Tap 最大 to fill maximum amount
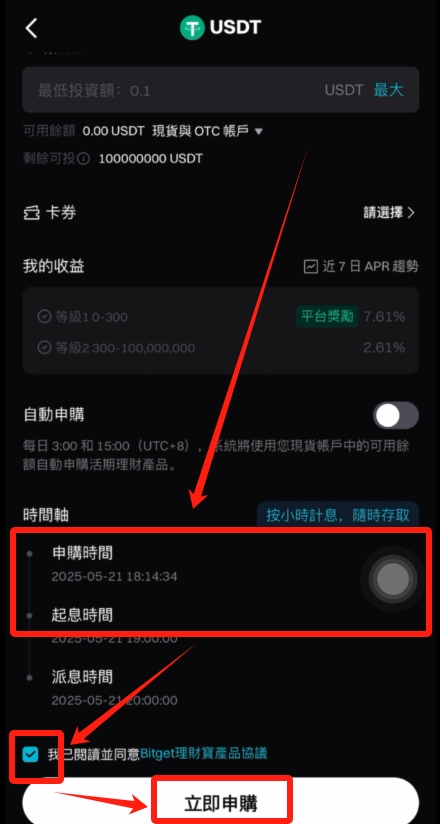The image size is (440, 824). [388, 90]
